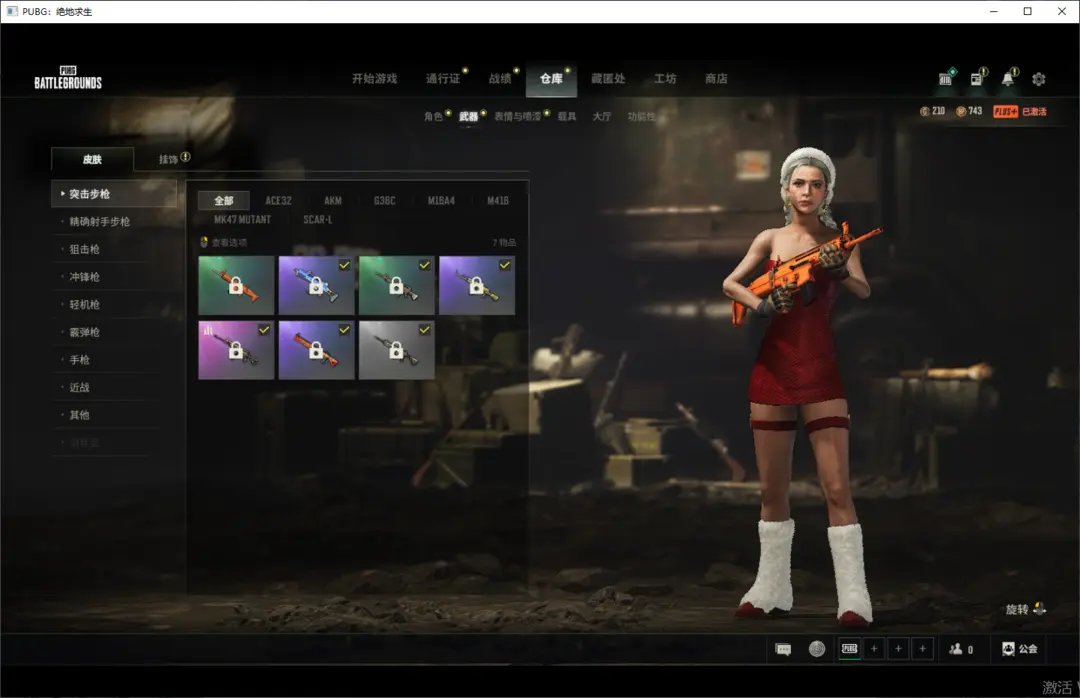Filter skins by M416
Image resolution: width=1080 pixels, height=698 pixels.
(x=498, y=201)
